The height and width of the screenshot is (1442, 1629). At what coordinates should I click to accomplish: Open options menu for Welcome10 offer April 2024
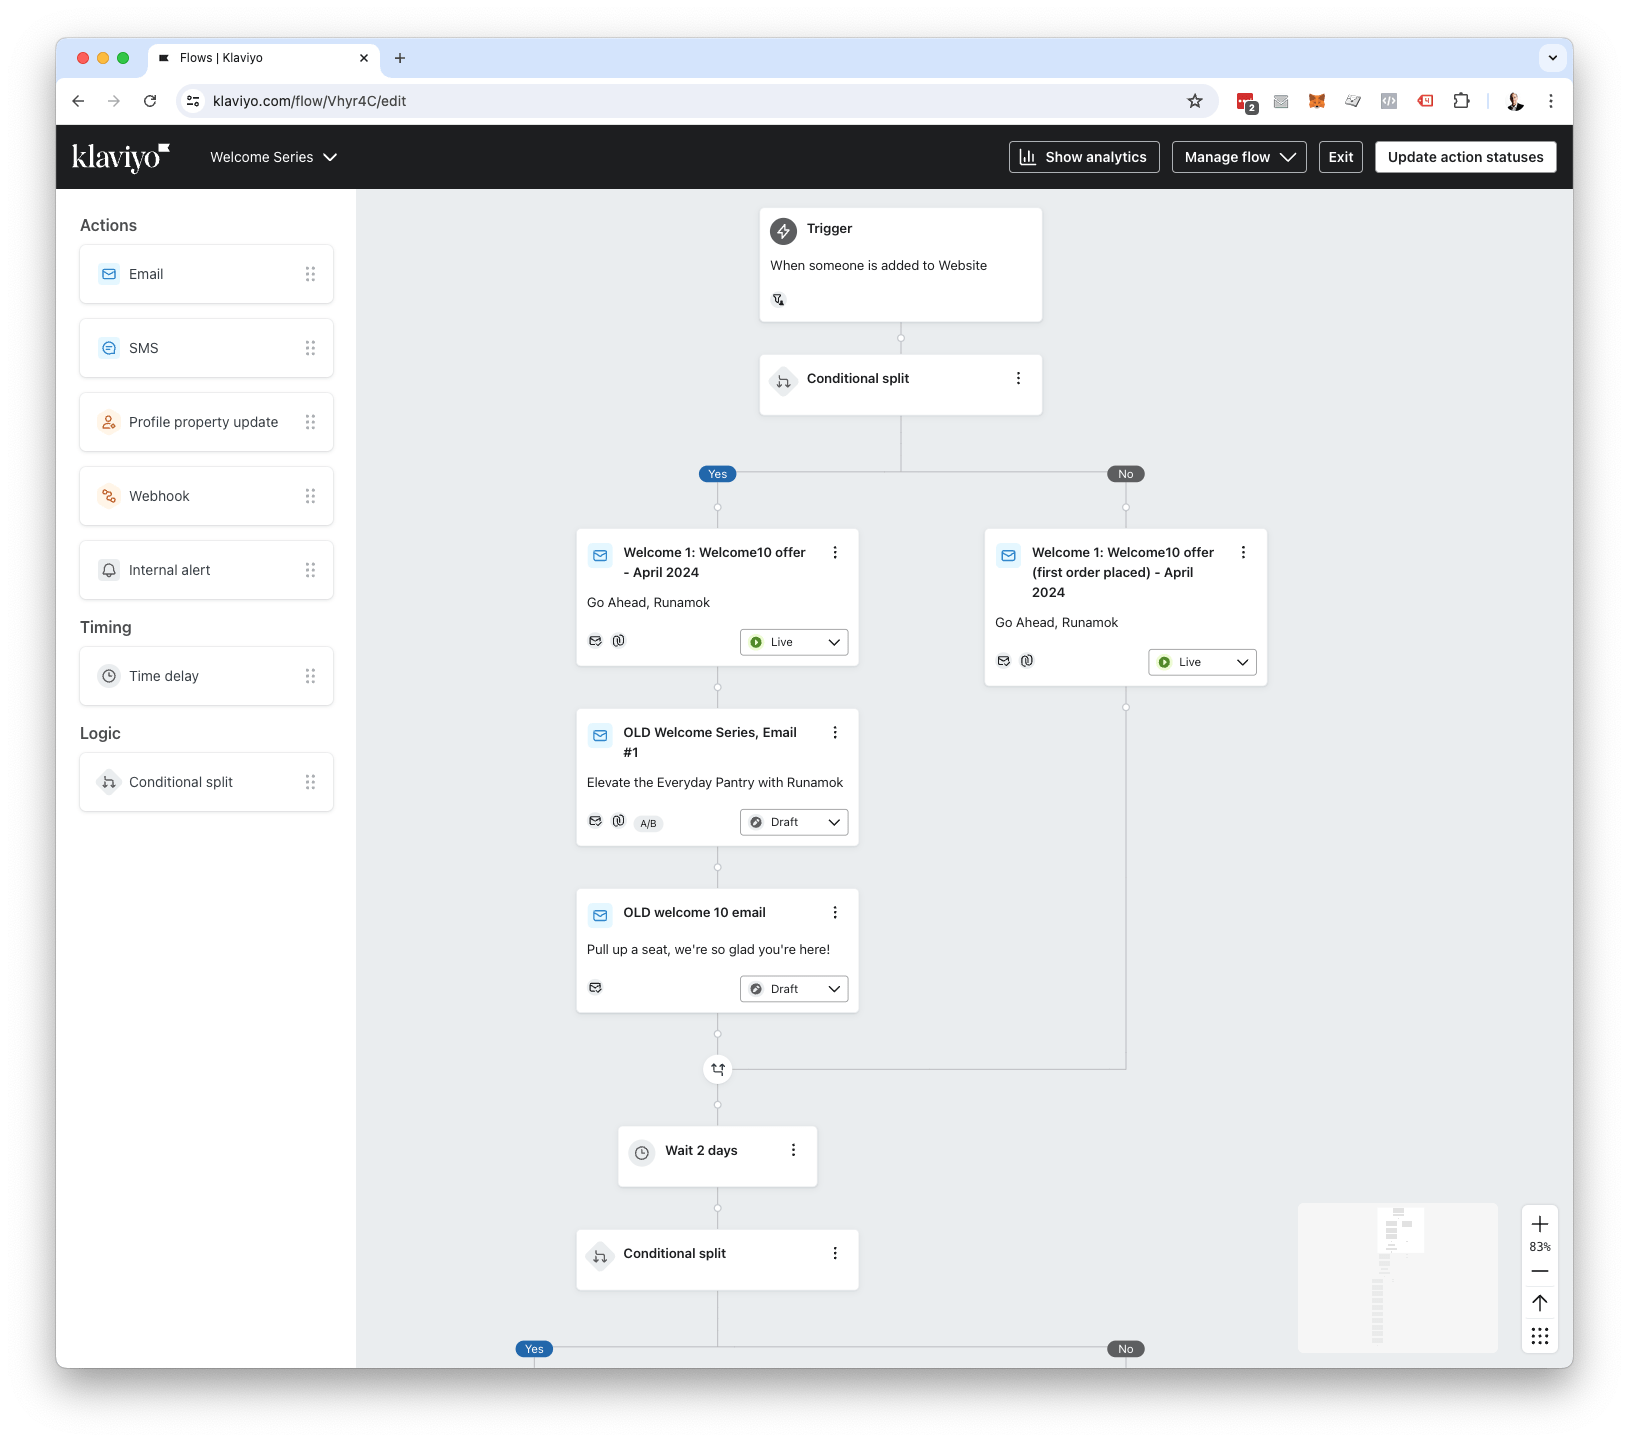835,552
